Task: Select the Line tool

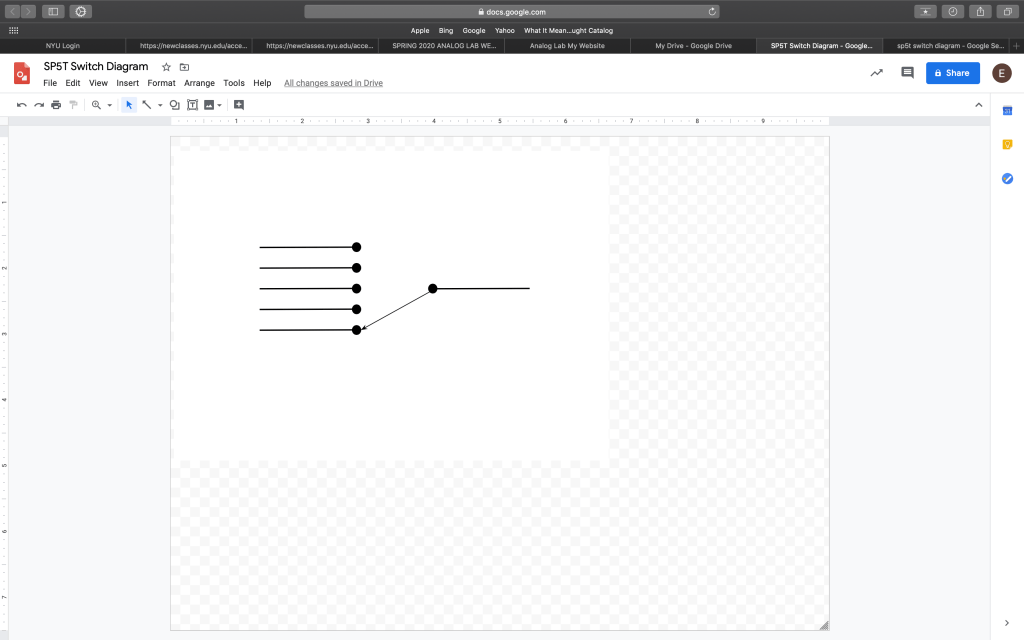Action: [x=147, y=105]
